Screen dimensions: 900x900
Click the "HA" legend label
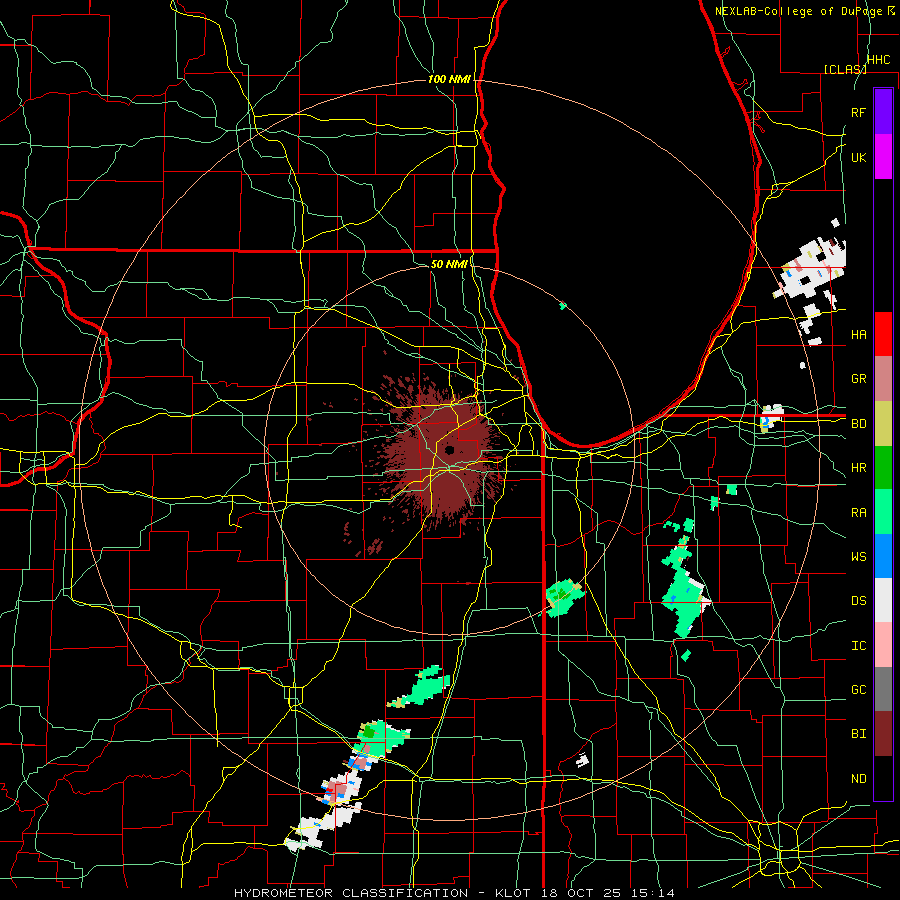859,334
